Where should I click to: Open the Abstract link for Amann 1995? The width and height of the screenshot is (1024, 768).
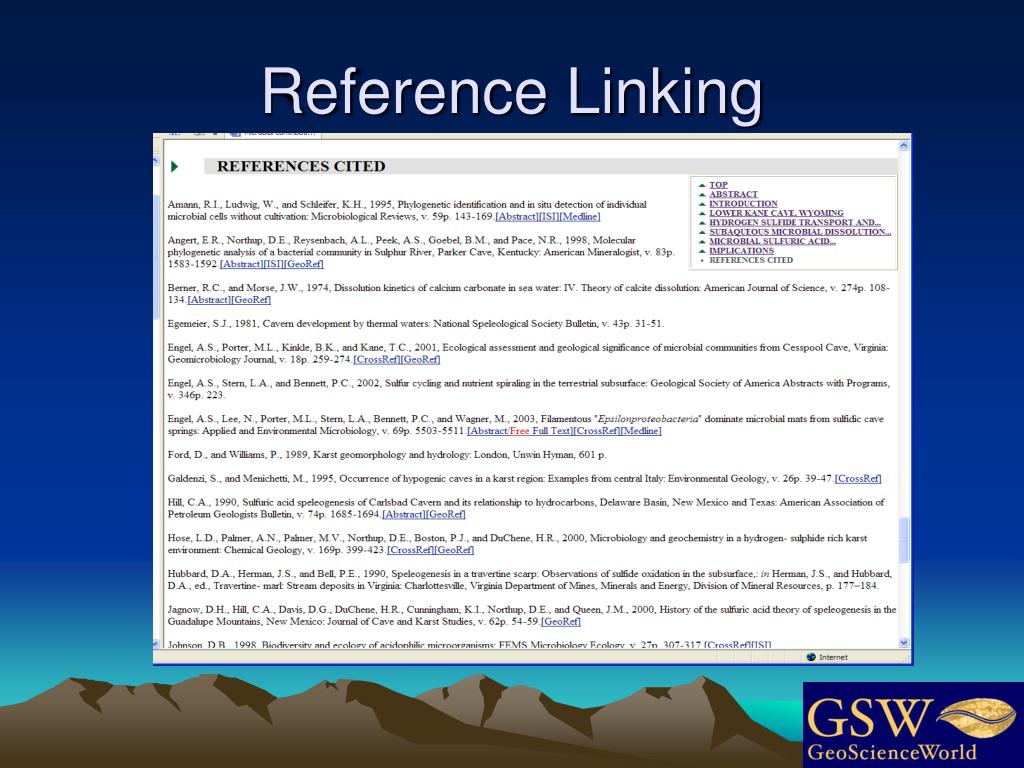pos(517,217)
